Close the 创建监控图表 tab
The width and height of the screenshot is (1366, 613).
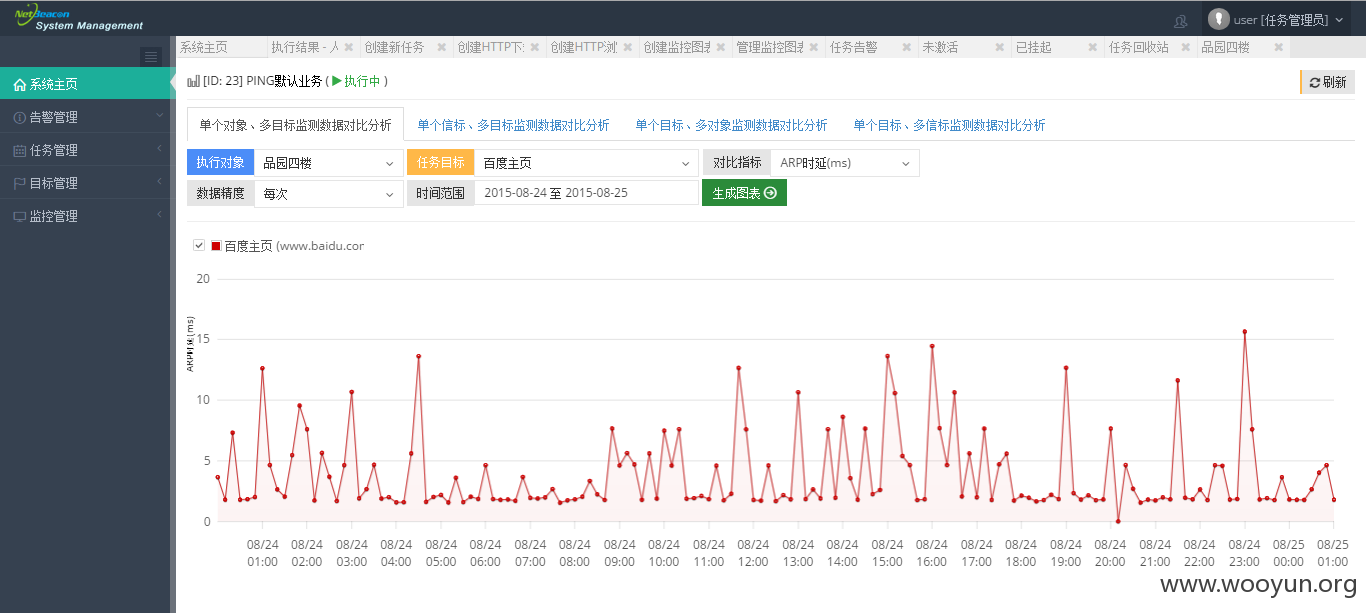pos(720,47)
